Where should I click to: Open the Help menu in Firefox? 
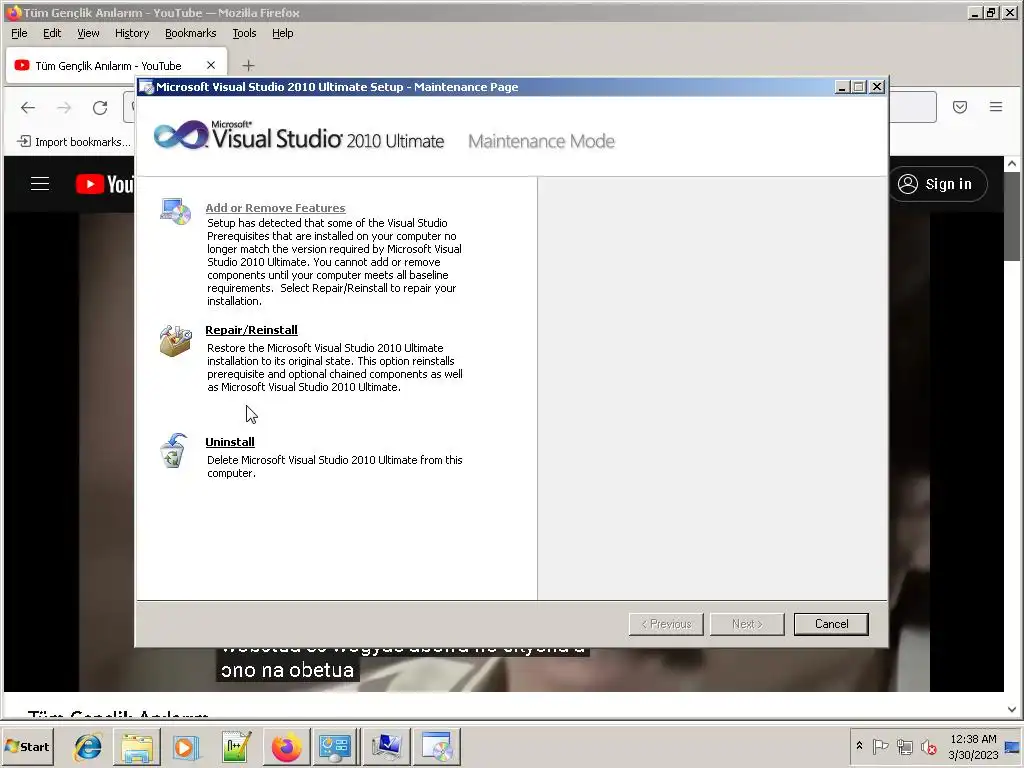coord(282,33)
